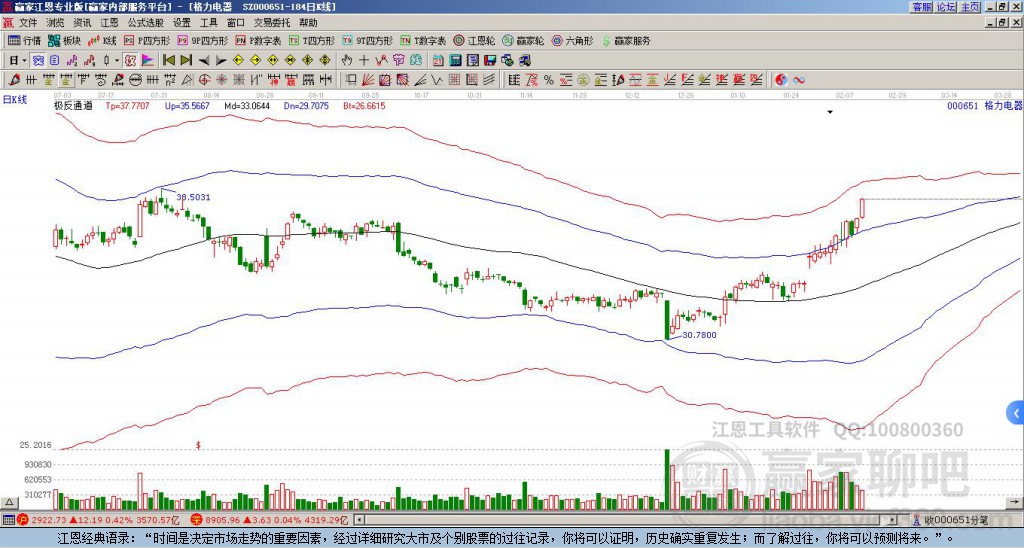Click the percent sign tool icon
The width and height of the screenshot is (1024, 548).
(x=549, y=80)
